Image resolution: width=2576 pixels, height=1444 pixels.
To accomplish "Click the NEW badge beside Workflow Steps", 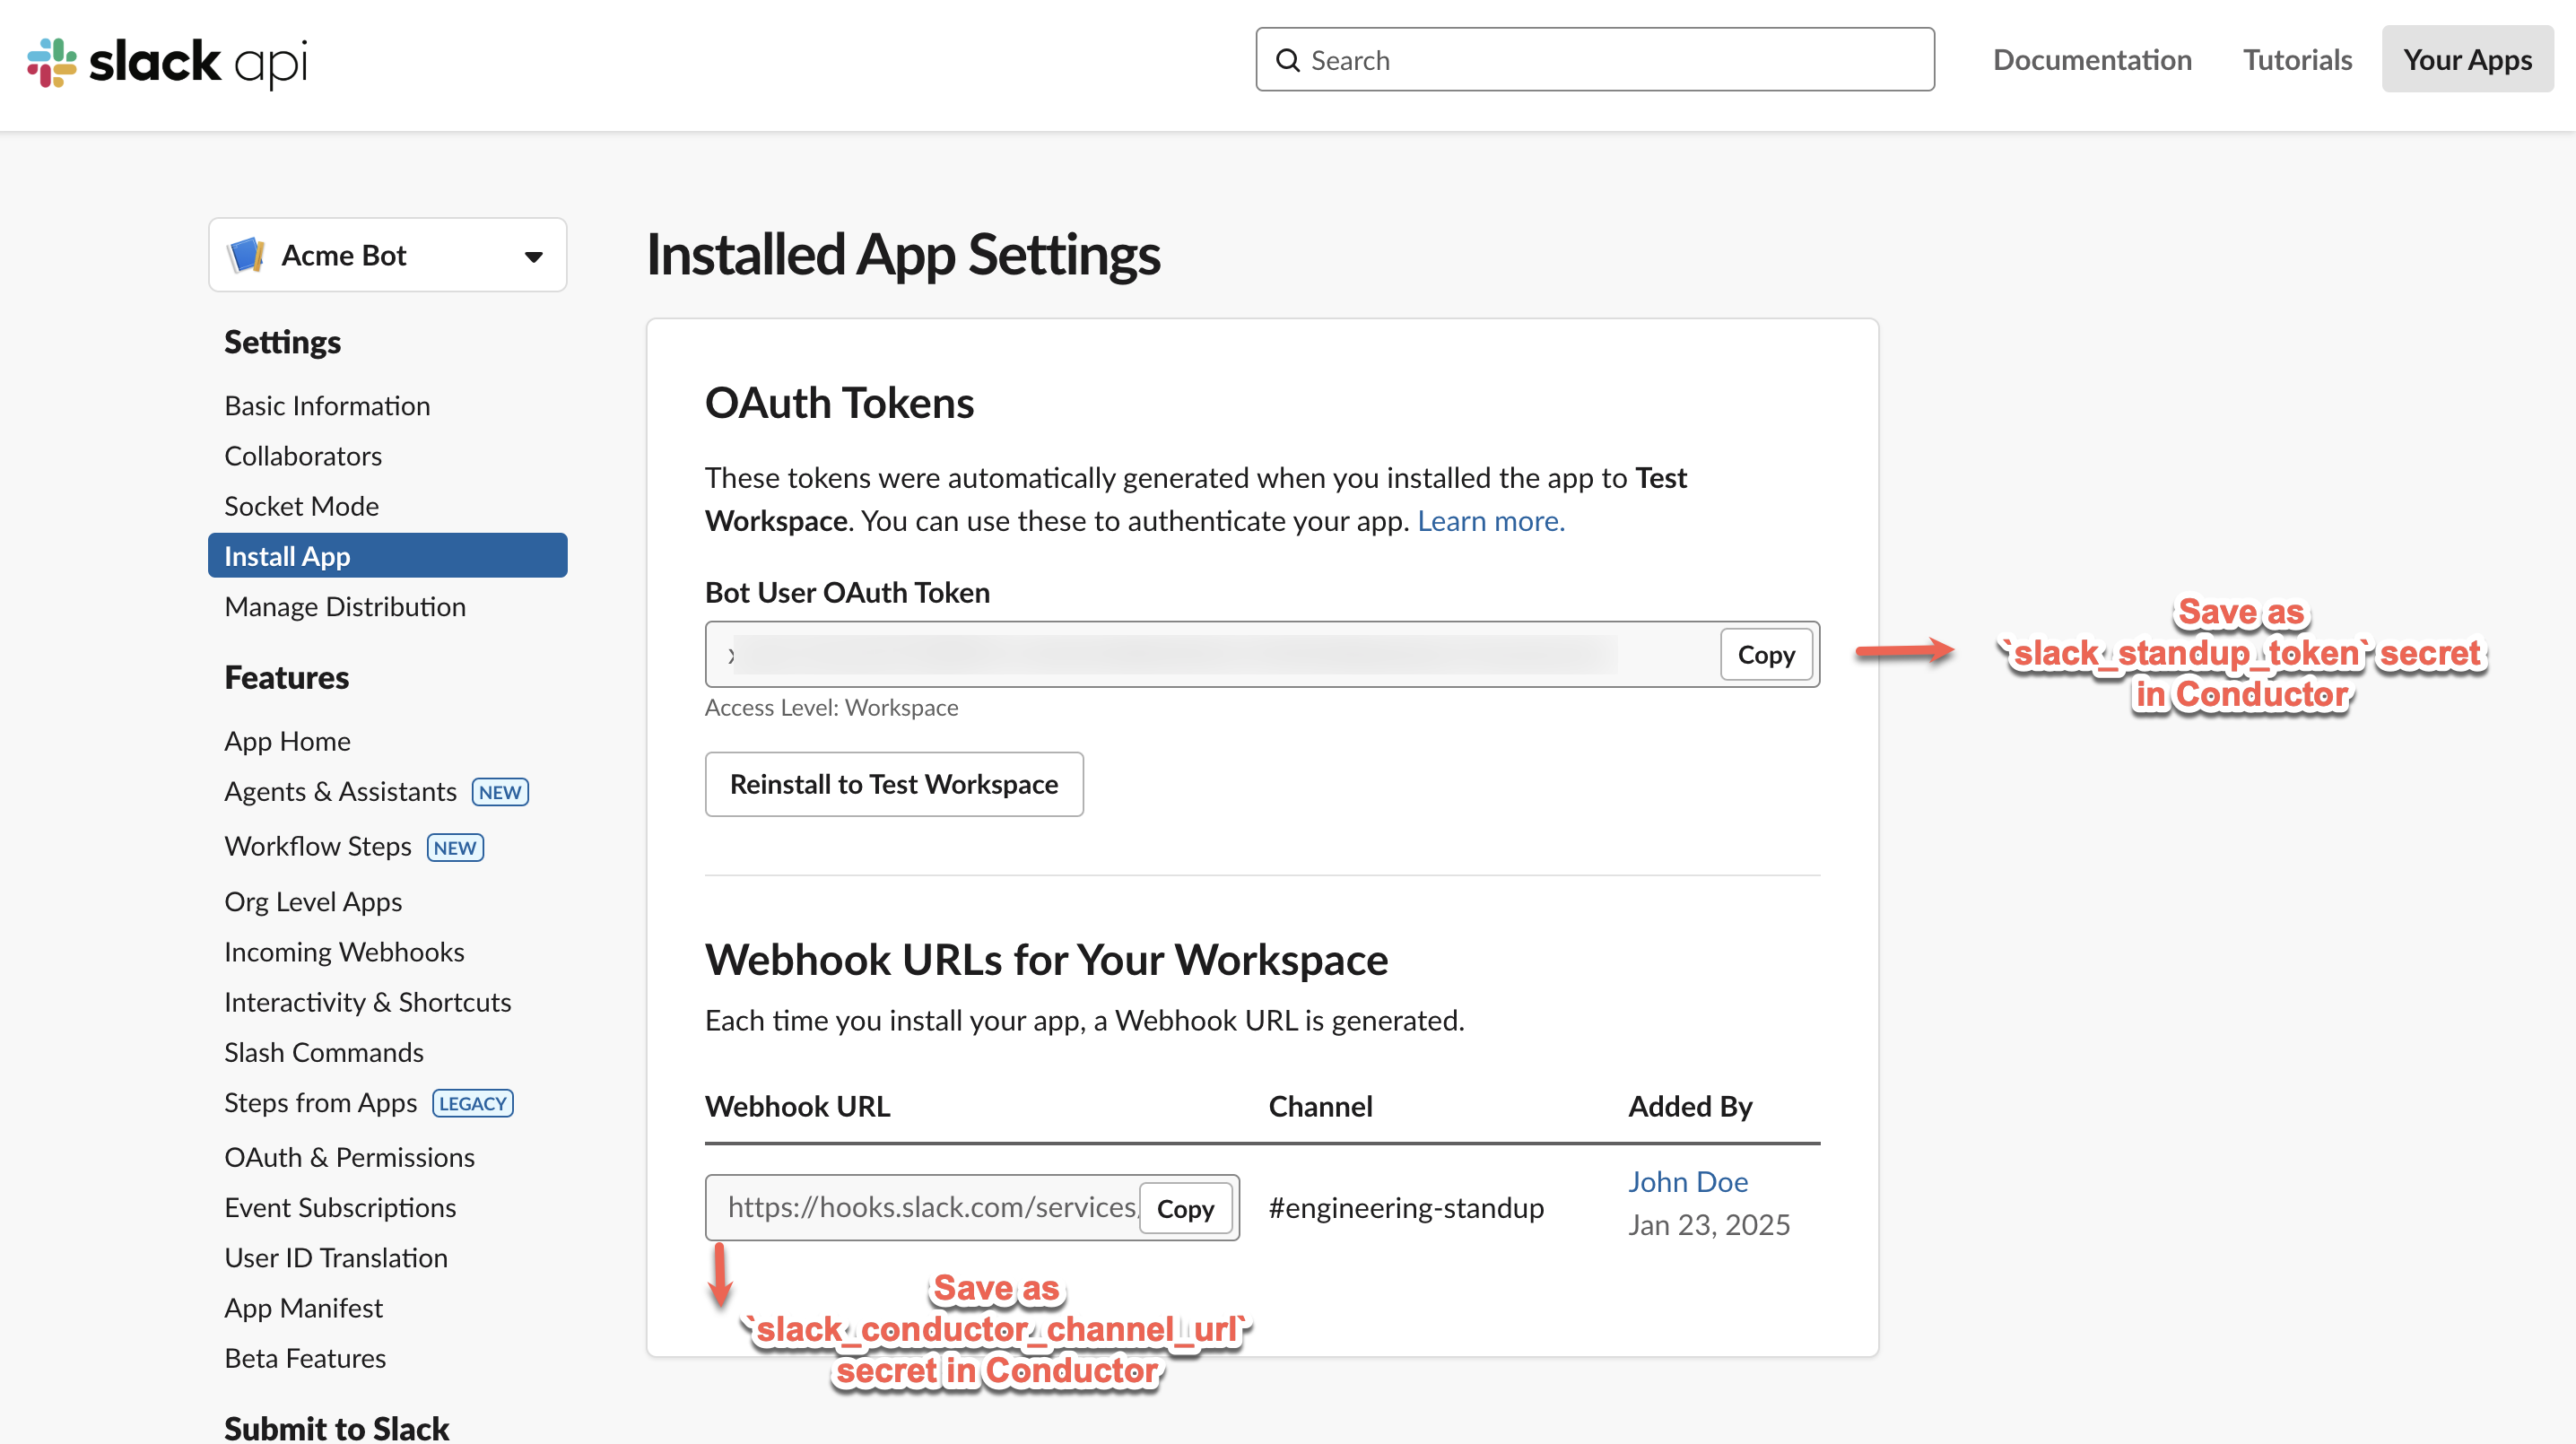I will [x=455, y=847].
